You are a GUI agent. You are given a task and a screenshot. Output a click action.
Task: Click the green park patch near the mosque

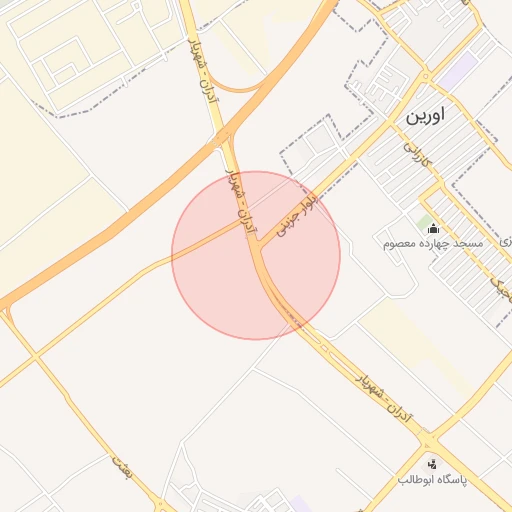coord(424,221)
